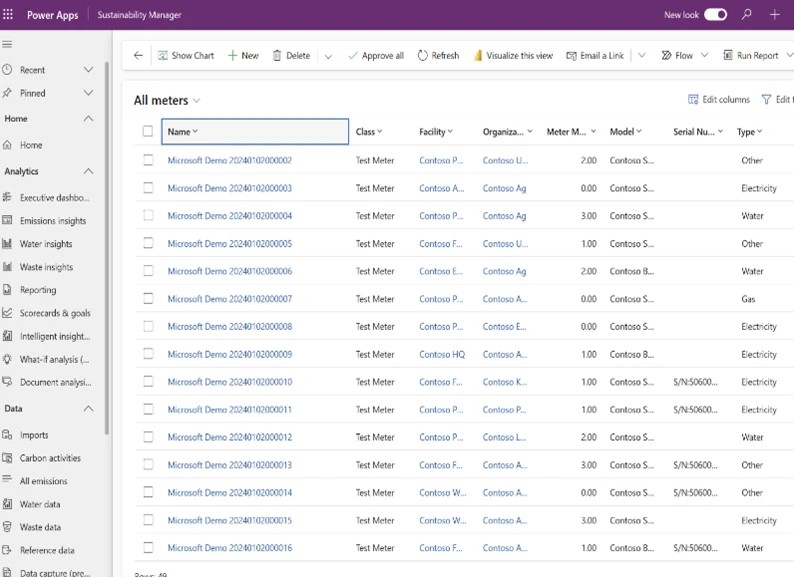This screenshot has width=794, height=577.
Task: Click the search magnifier icon in header
Action: [x=747, y=15]
